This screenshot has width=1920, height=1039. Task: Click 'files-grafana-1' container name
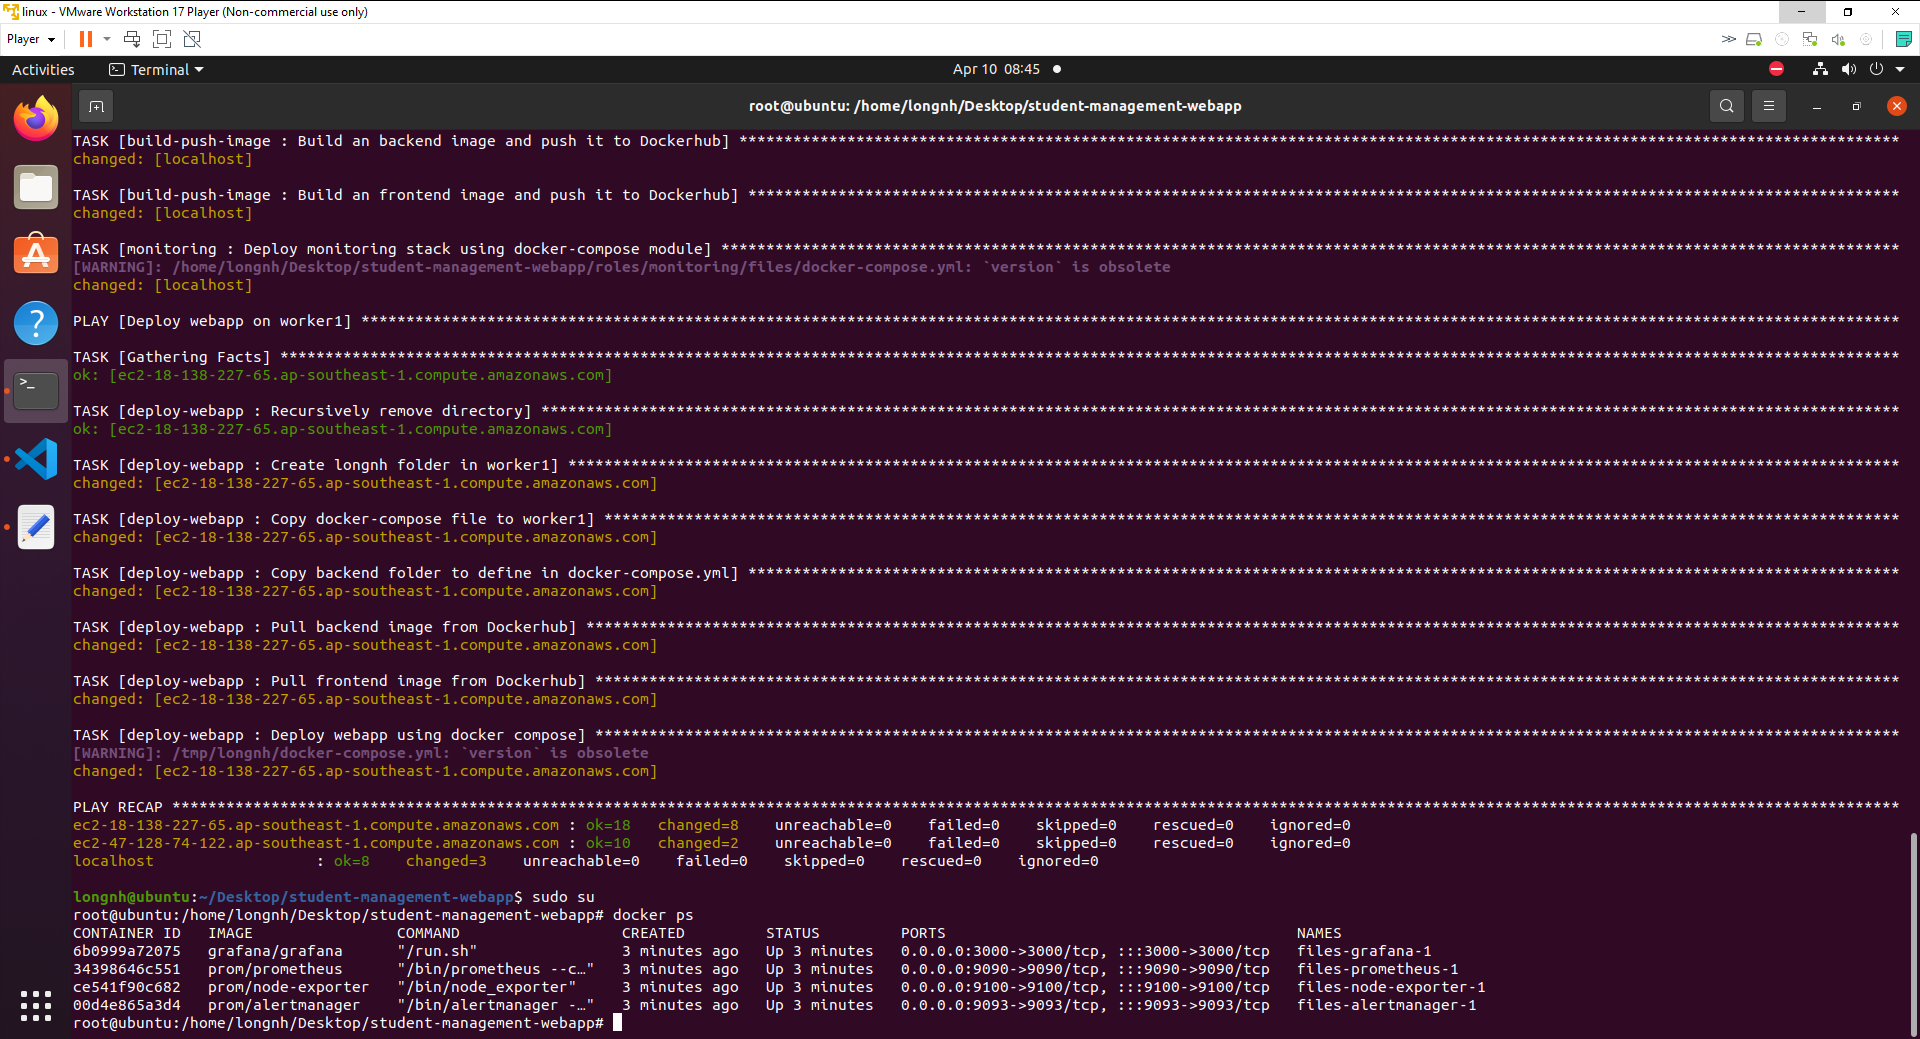[x=1364, y=951]
